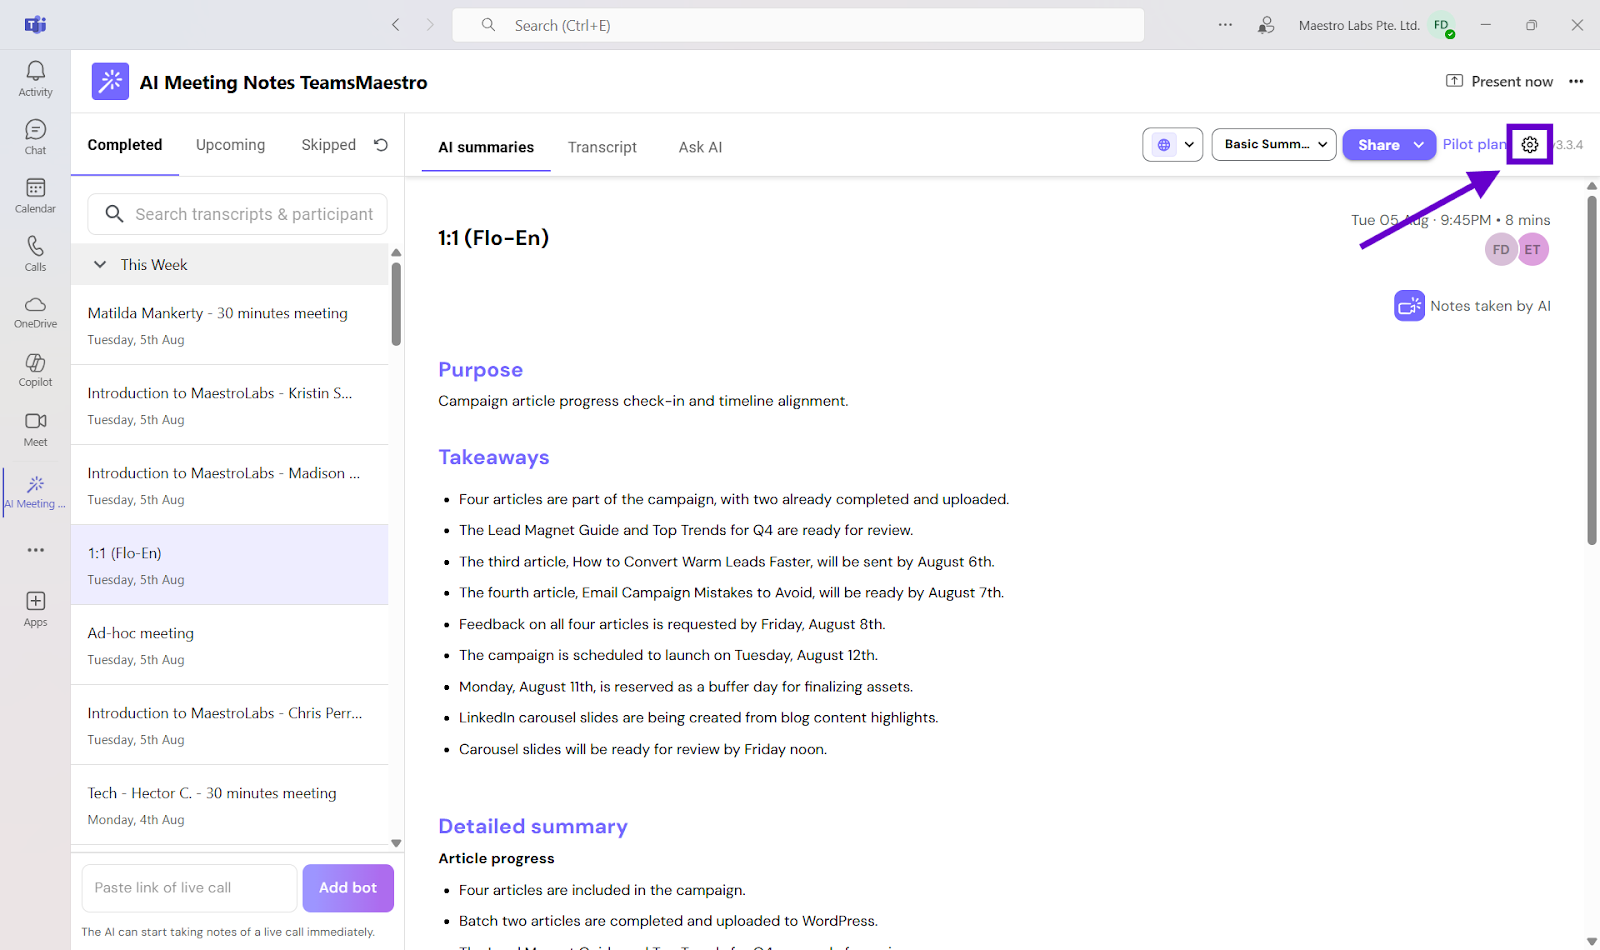The width and height of the screenshot is (1600, 950).
Task: Click meeting list scroll down arrow
Action: pyautogui.click(x=396, y=843)
